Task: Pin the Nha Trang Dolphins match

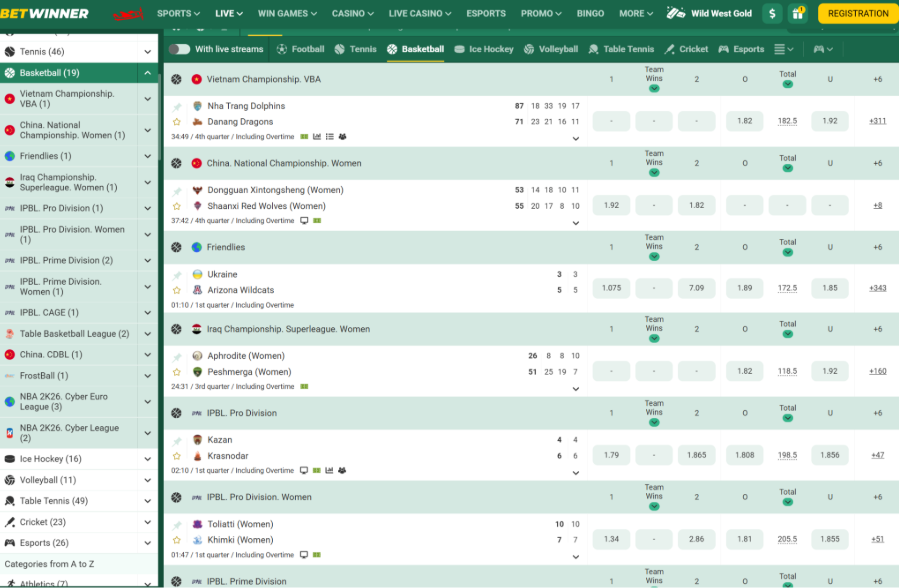Action: (x=177, y=107)
